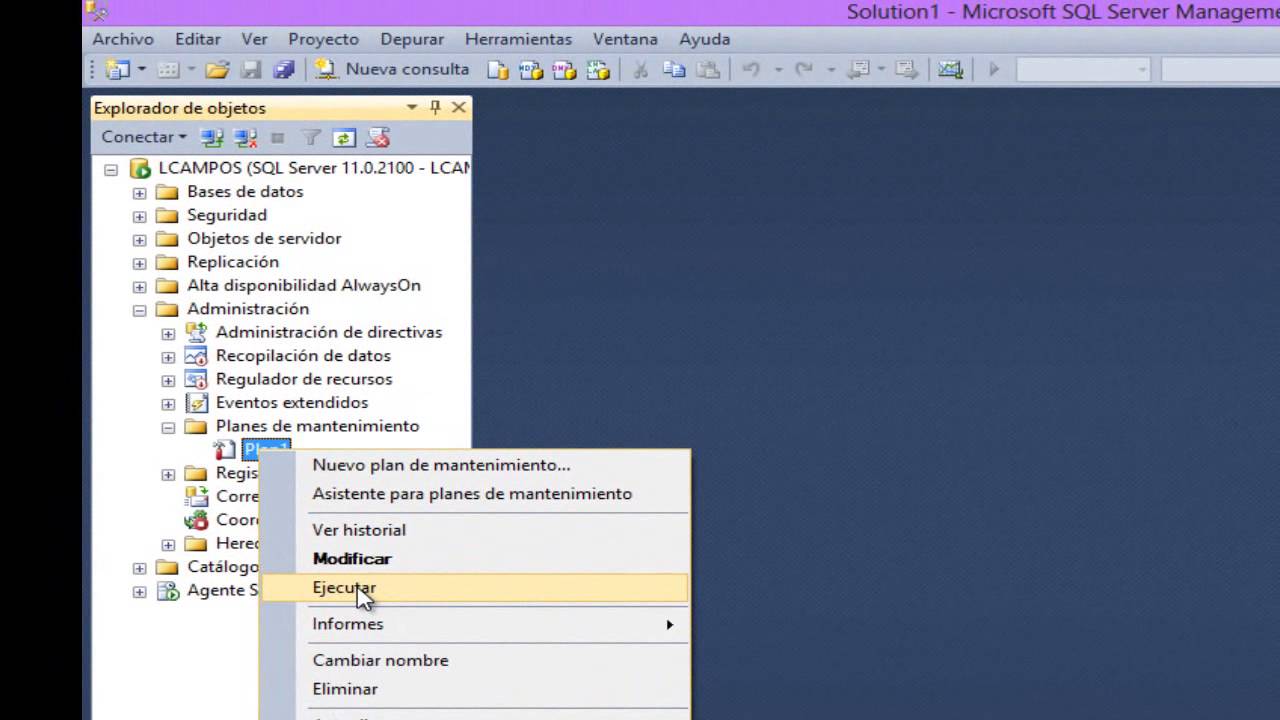Expand the Bases de datos folder
Screen dimensions: 1280x720
pyautogui.click(x=139, y=193)
